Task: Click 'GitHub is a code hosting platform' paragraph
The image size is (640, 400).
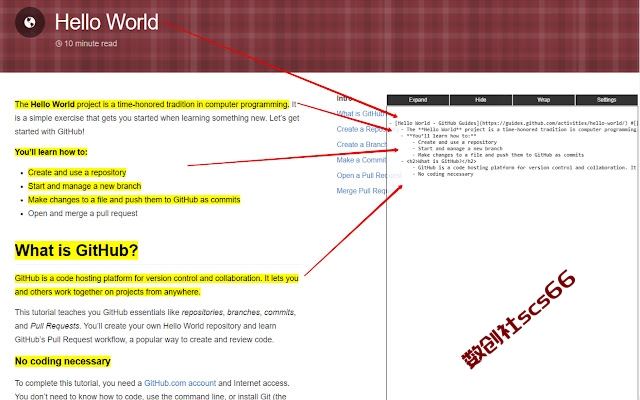Action: (157, 285)
